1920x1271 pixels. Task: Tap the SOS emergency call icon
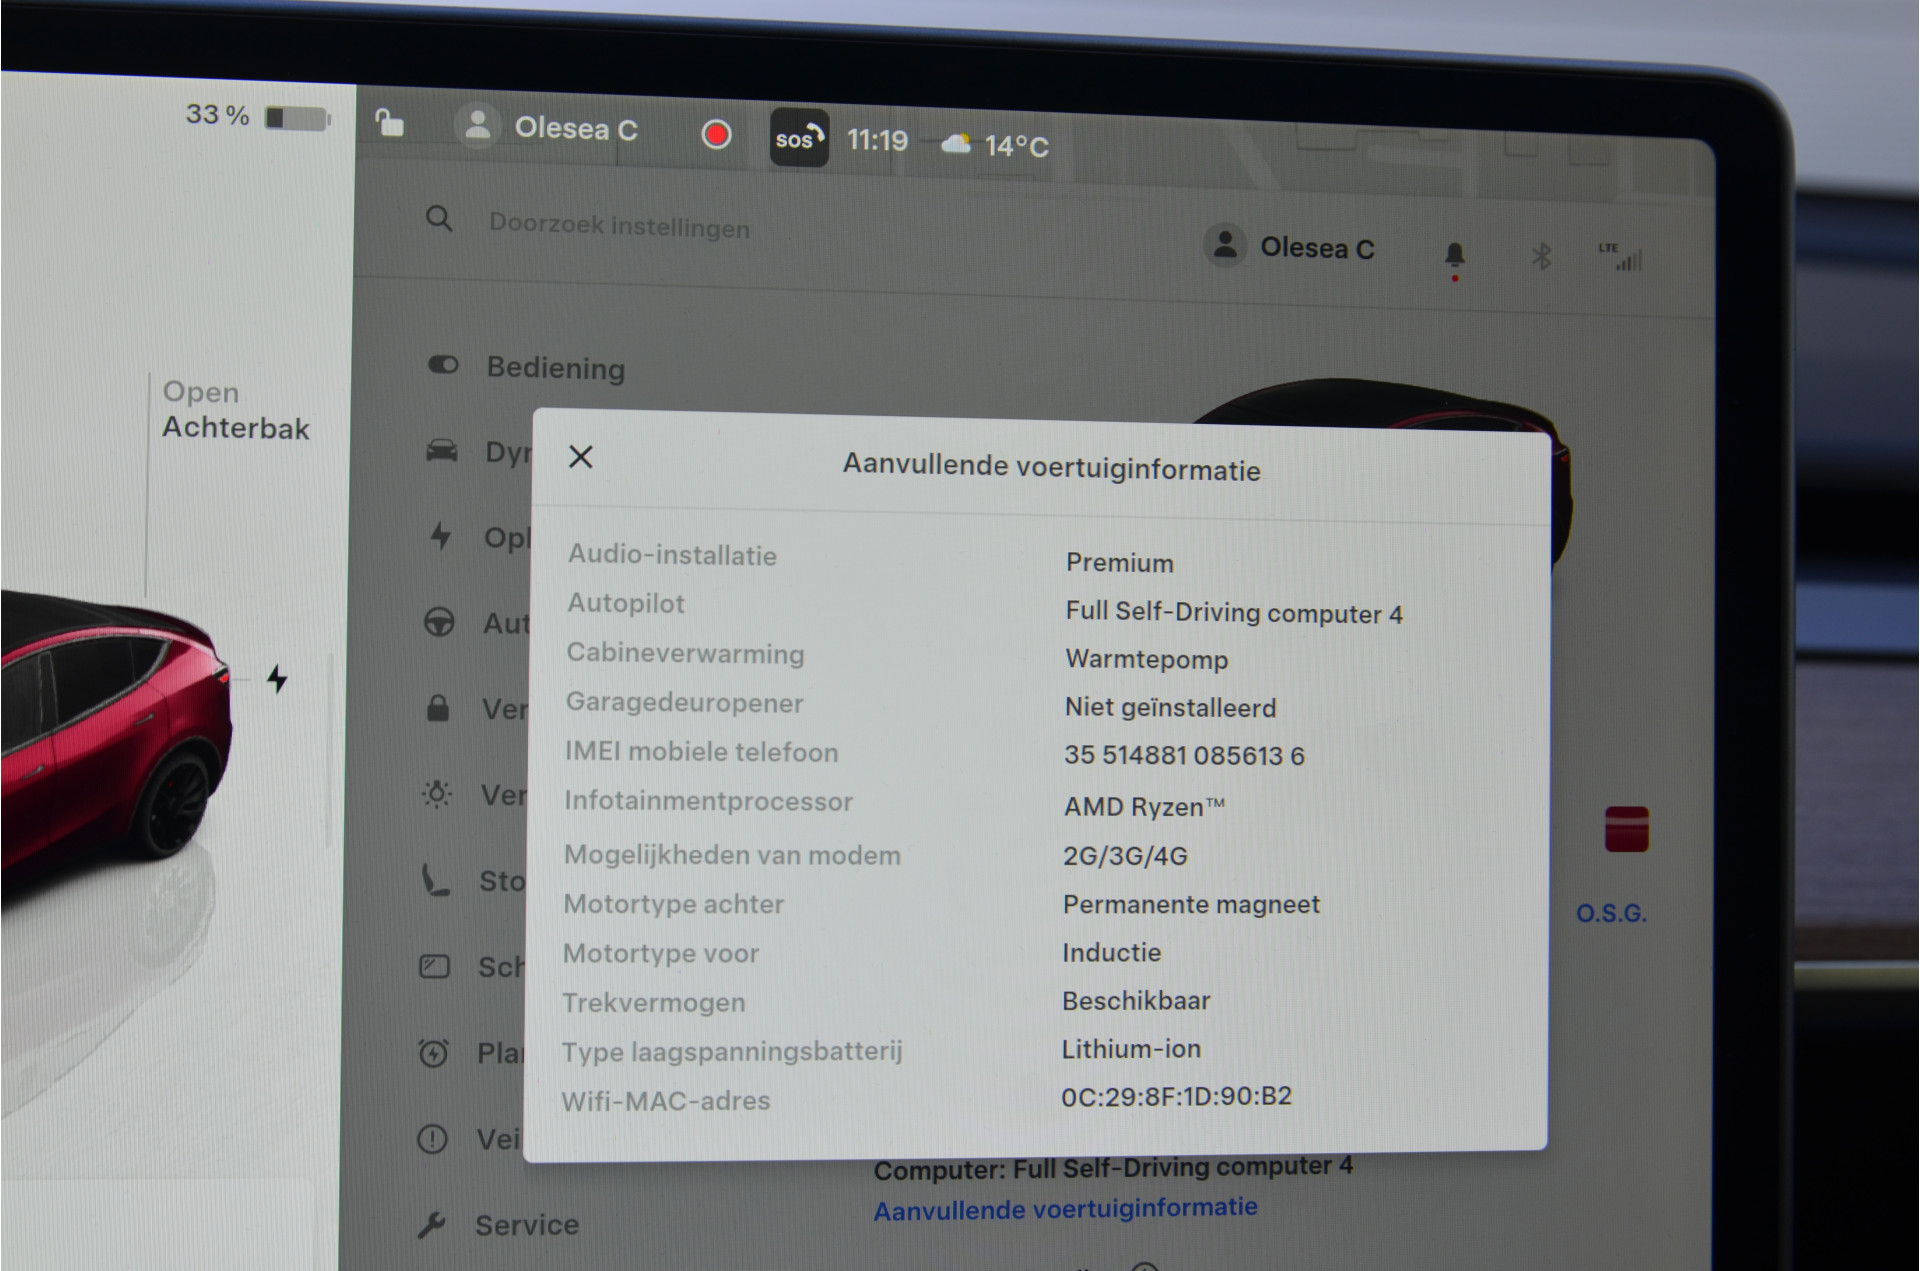pos(798,137)
